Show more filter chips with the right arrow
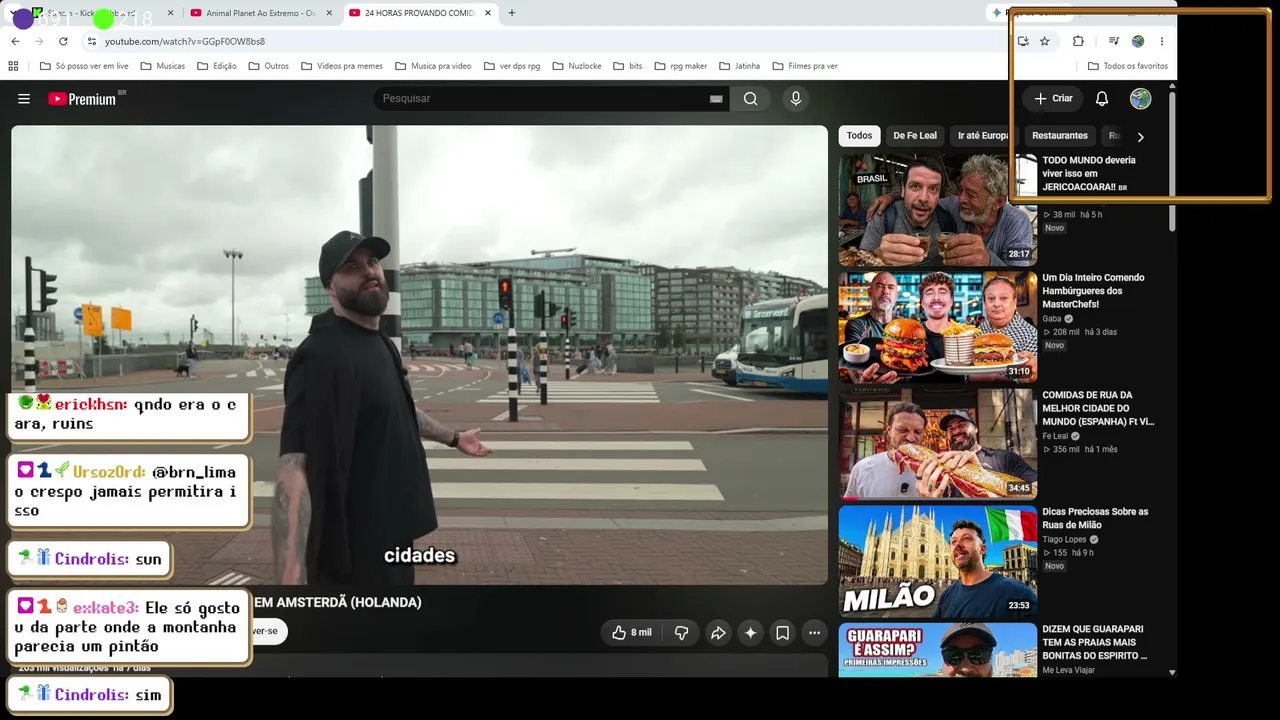Screen dimensions: 1280x720 pos(1140,137)
